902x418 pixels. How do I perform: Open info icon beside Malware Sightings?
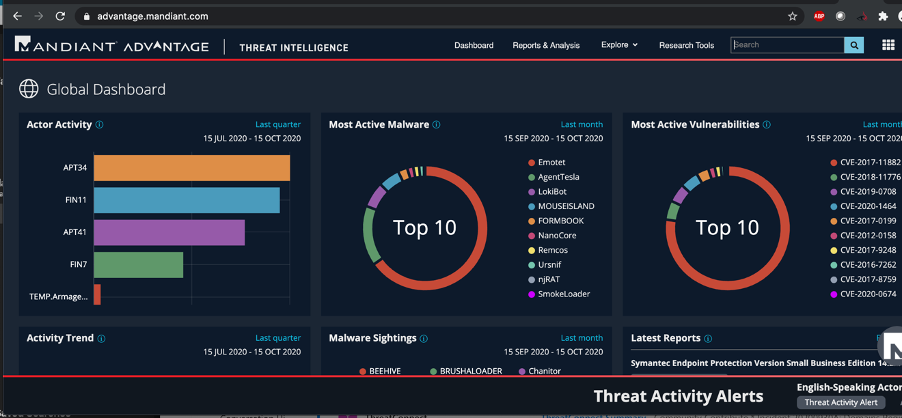pos(424,338)
